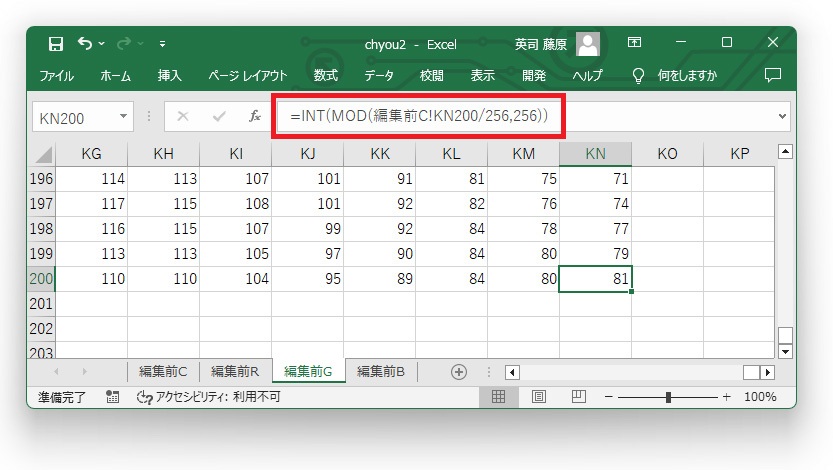Open the 数式 ribbon tab
Viewport: 833px width, 470px height.
pos(325,75)
